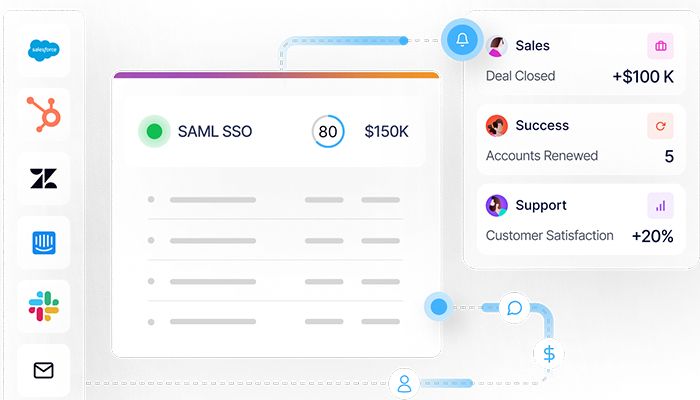This screenshot has width=700, height=400.
Task: Click the notification bell icon
Action: click(461, 40)
